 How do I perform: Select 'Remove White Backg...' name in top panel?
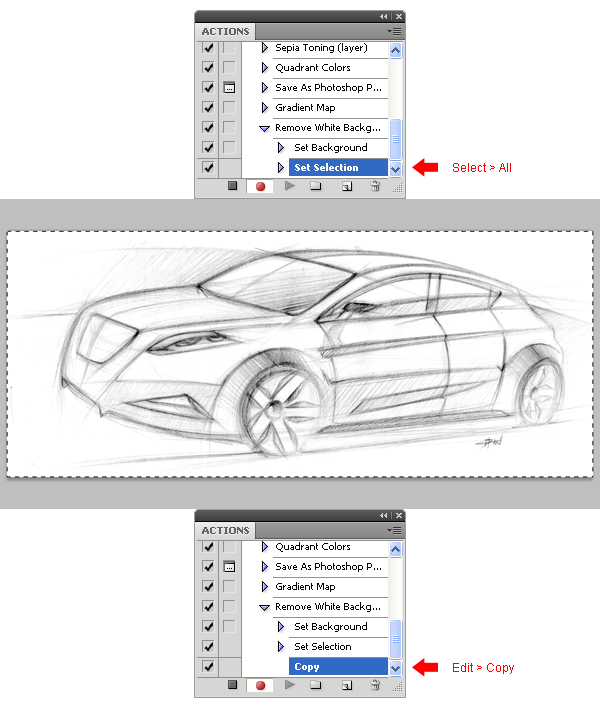click(x=328, y=127)
